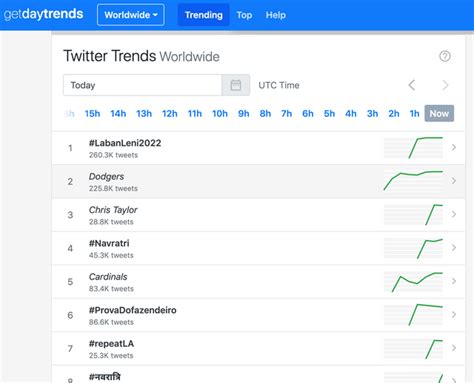Select the 4h time link
The image size is (474, 383).
(x=351, y=114)
